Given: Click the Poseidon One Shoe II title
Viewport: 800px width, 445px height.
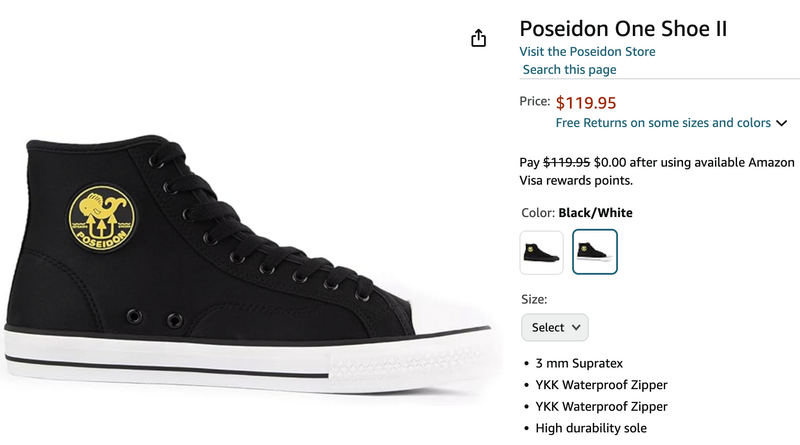Looking at the screenshot, I should [623, 29].
